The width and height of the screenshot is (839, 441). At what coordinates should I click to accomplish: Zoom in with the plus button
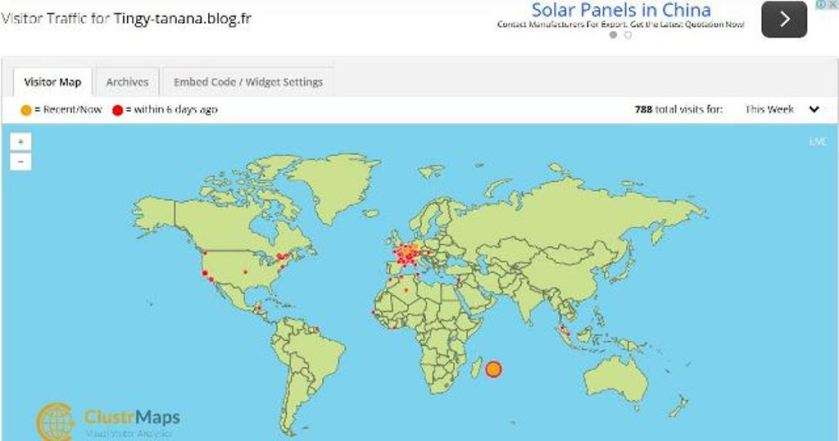22,142
